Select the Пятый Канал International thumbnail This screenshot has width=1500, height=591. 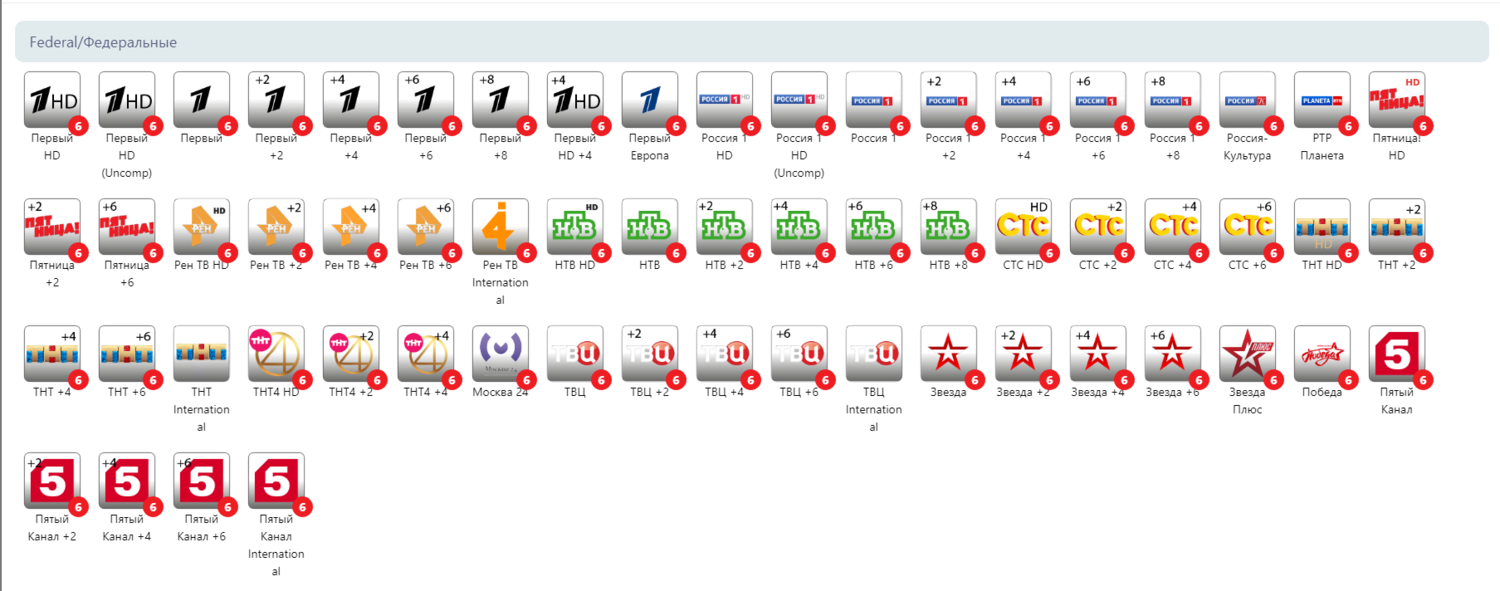click(276, 481)
